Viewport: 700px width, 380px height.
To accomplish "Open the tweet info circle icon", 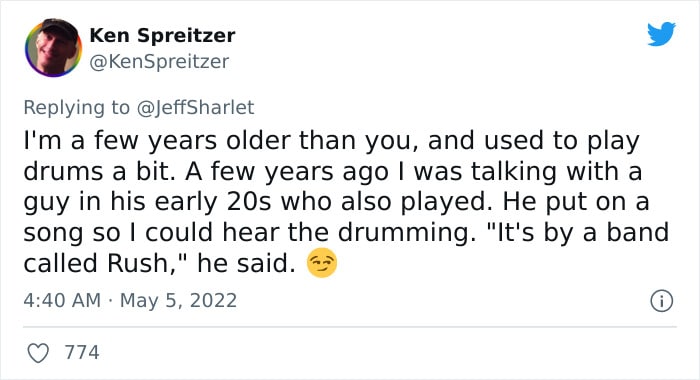I will point(661,301).
